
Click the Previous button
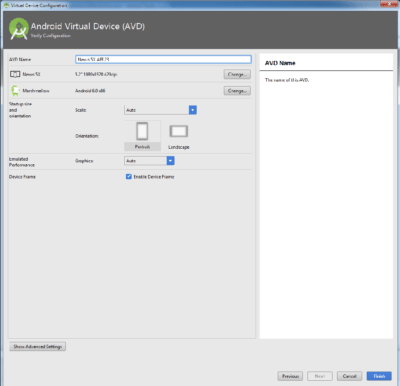coord(290,376)
